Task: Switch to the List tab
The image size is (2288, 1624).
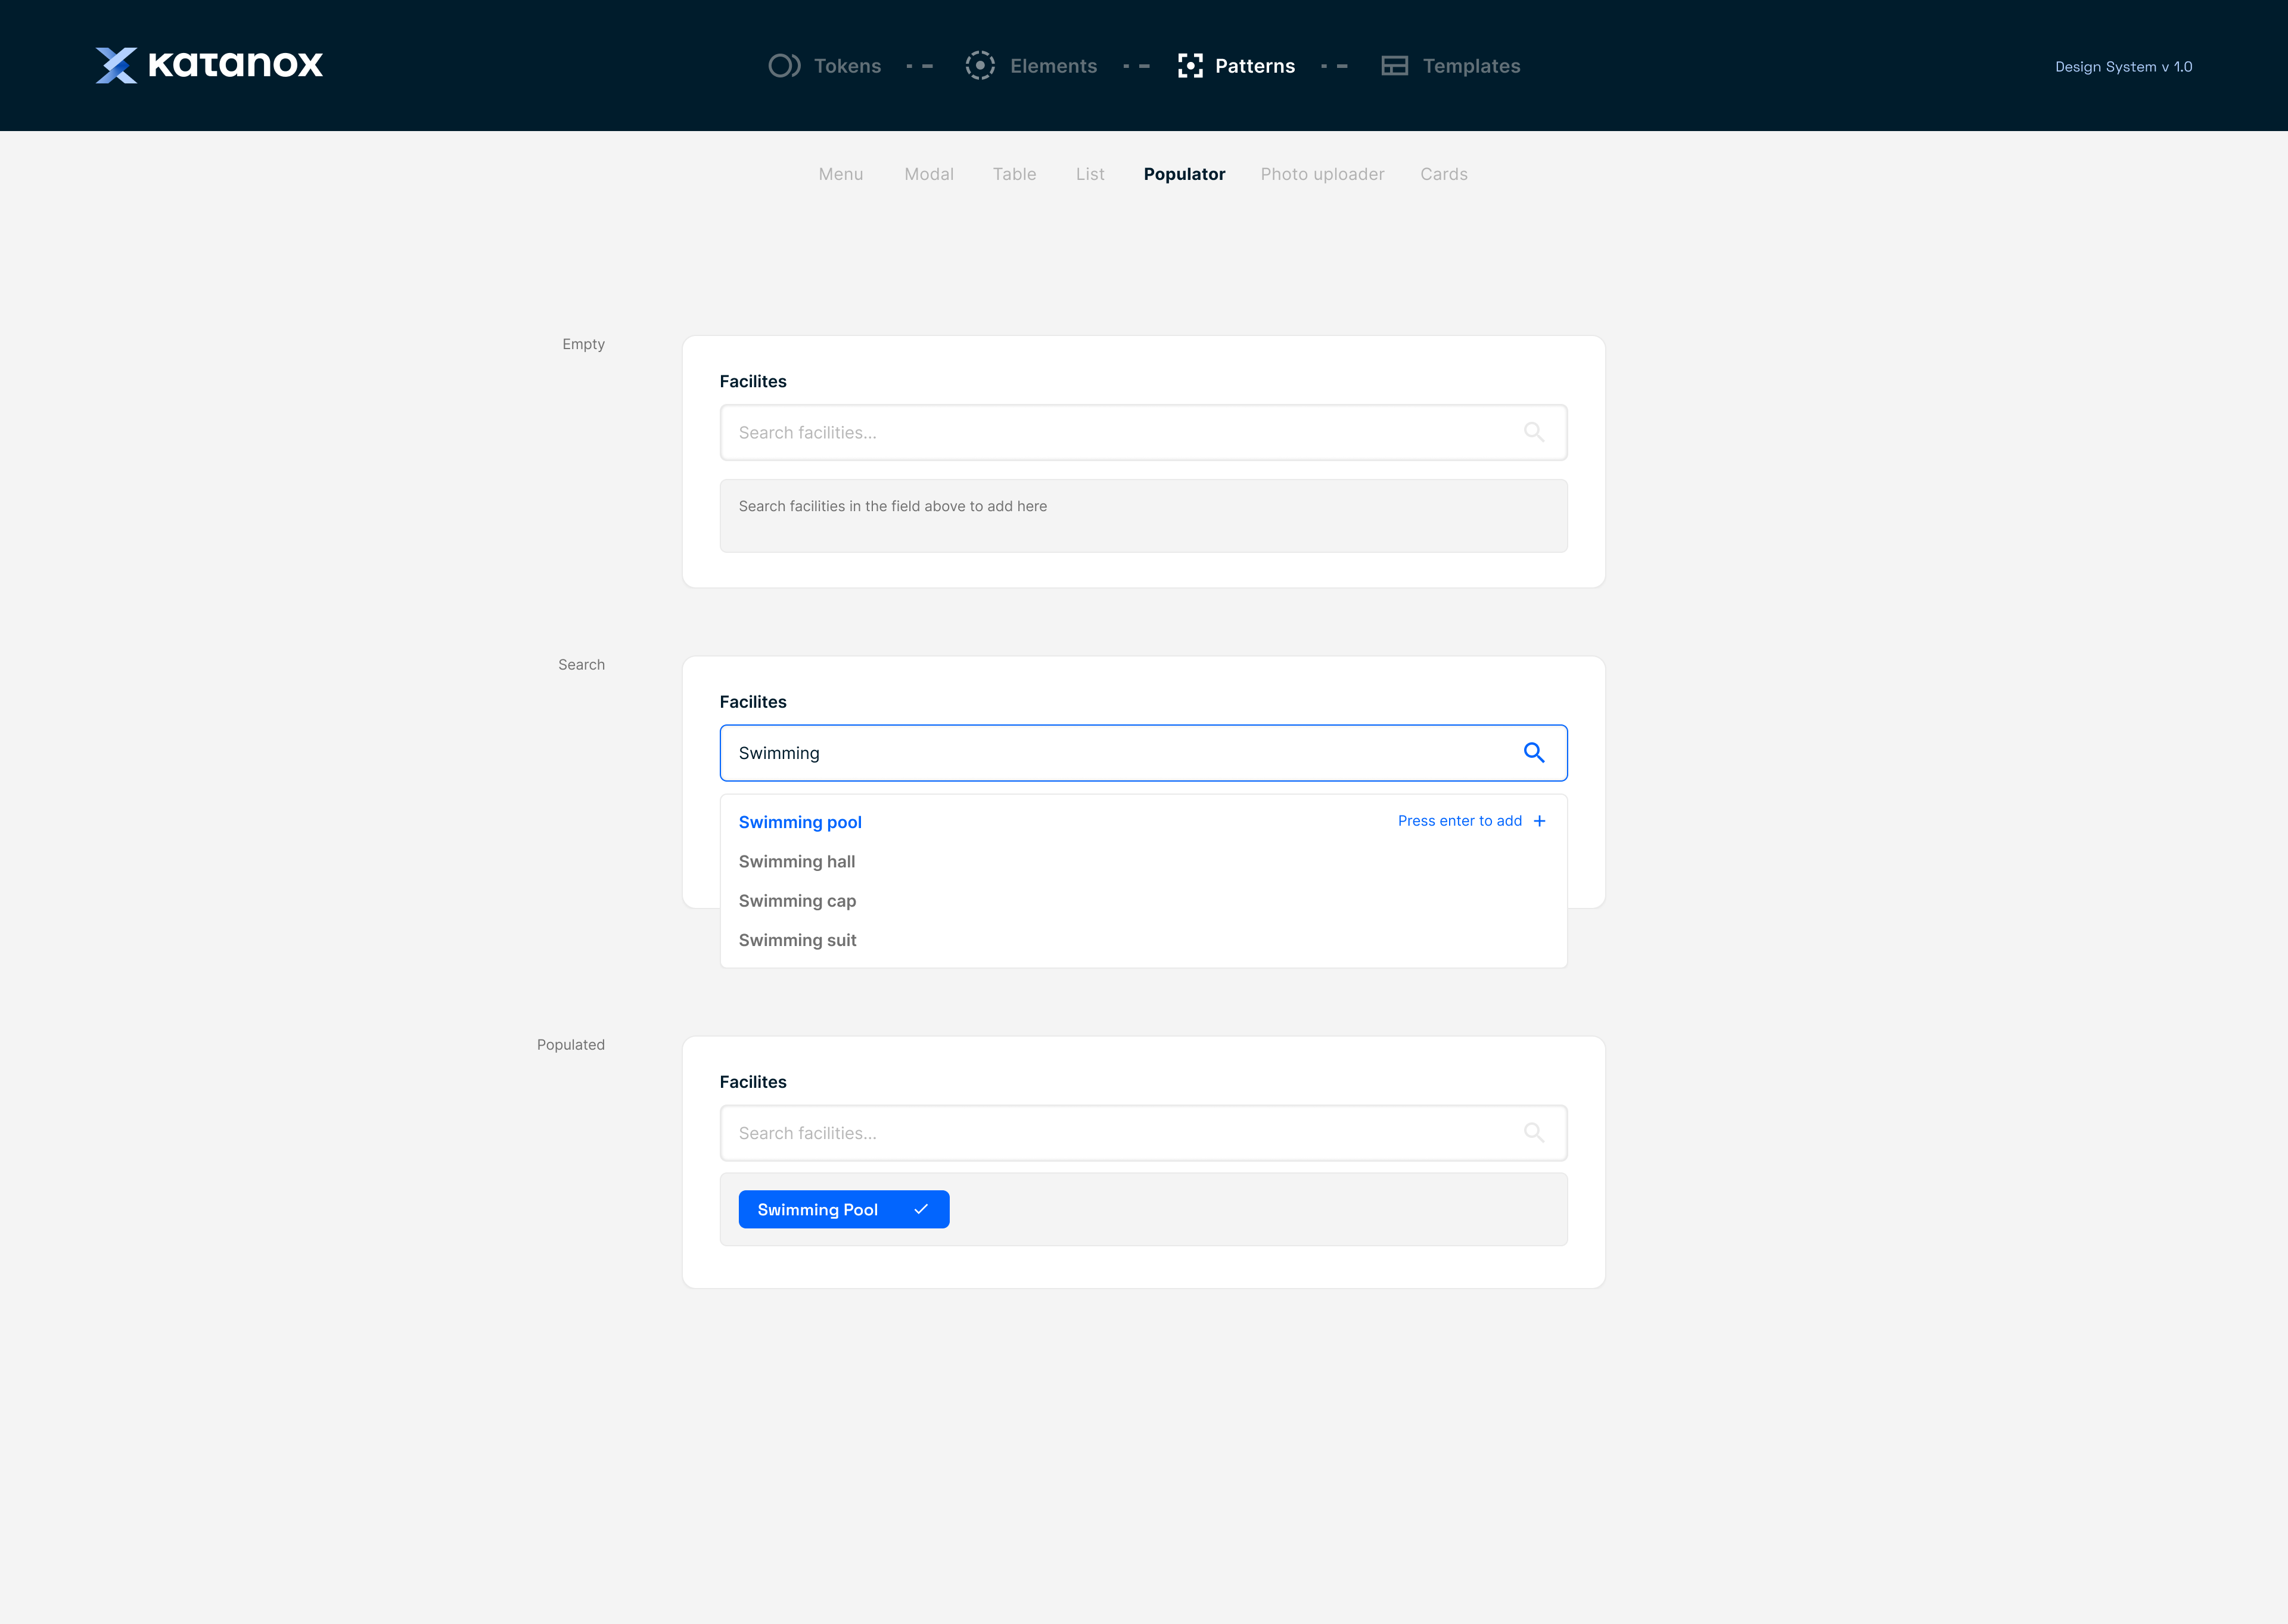Action: point(1090,174)
